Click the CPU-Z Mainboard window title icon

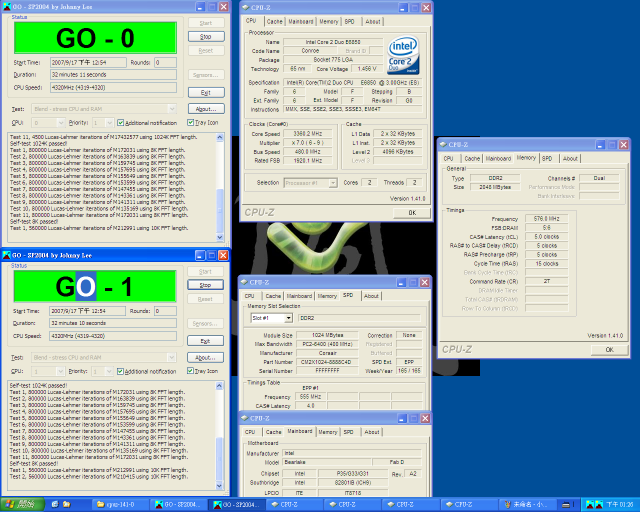click(x=244, y=418)
